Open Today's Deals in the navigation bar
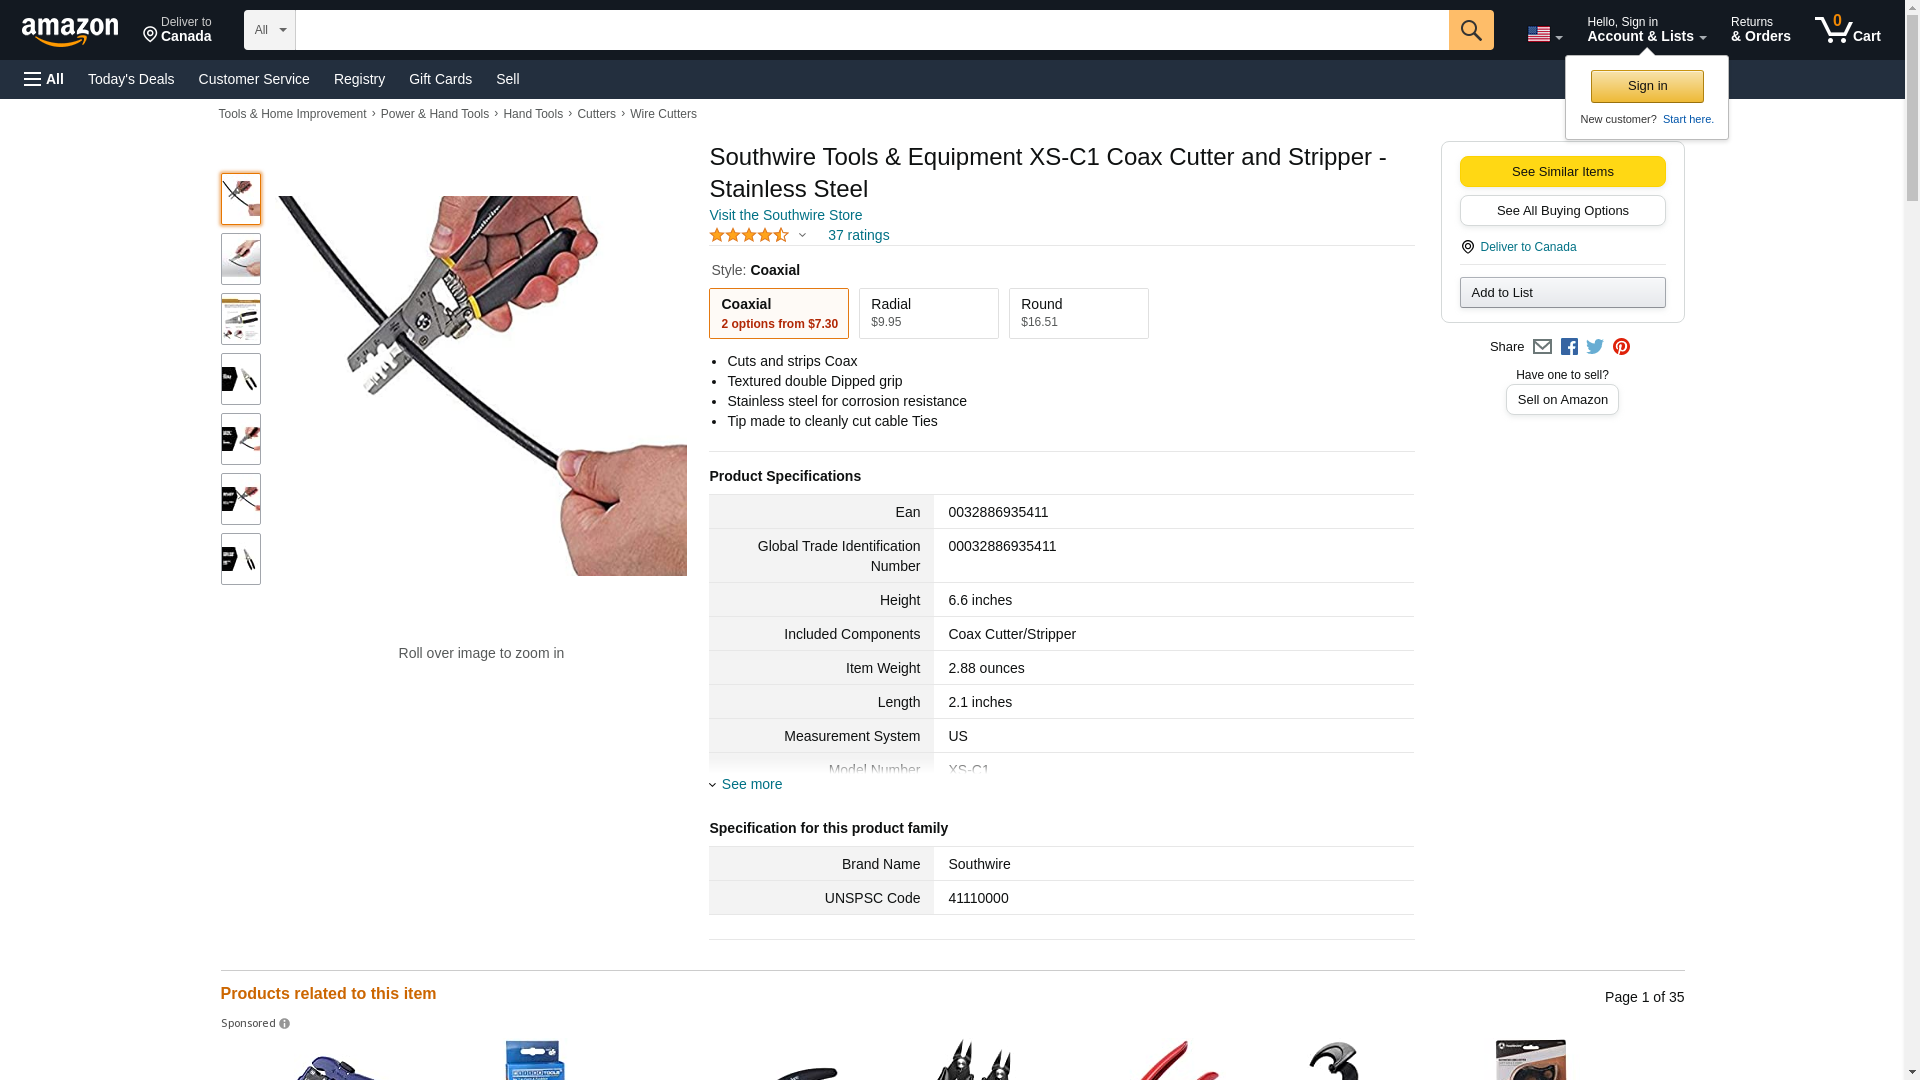1920x1080 pixels. click(131, 79)
